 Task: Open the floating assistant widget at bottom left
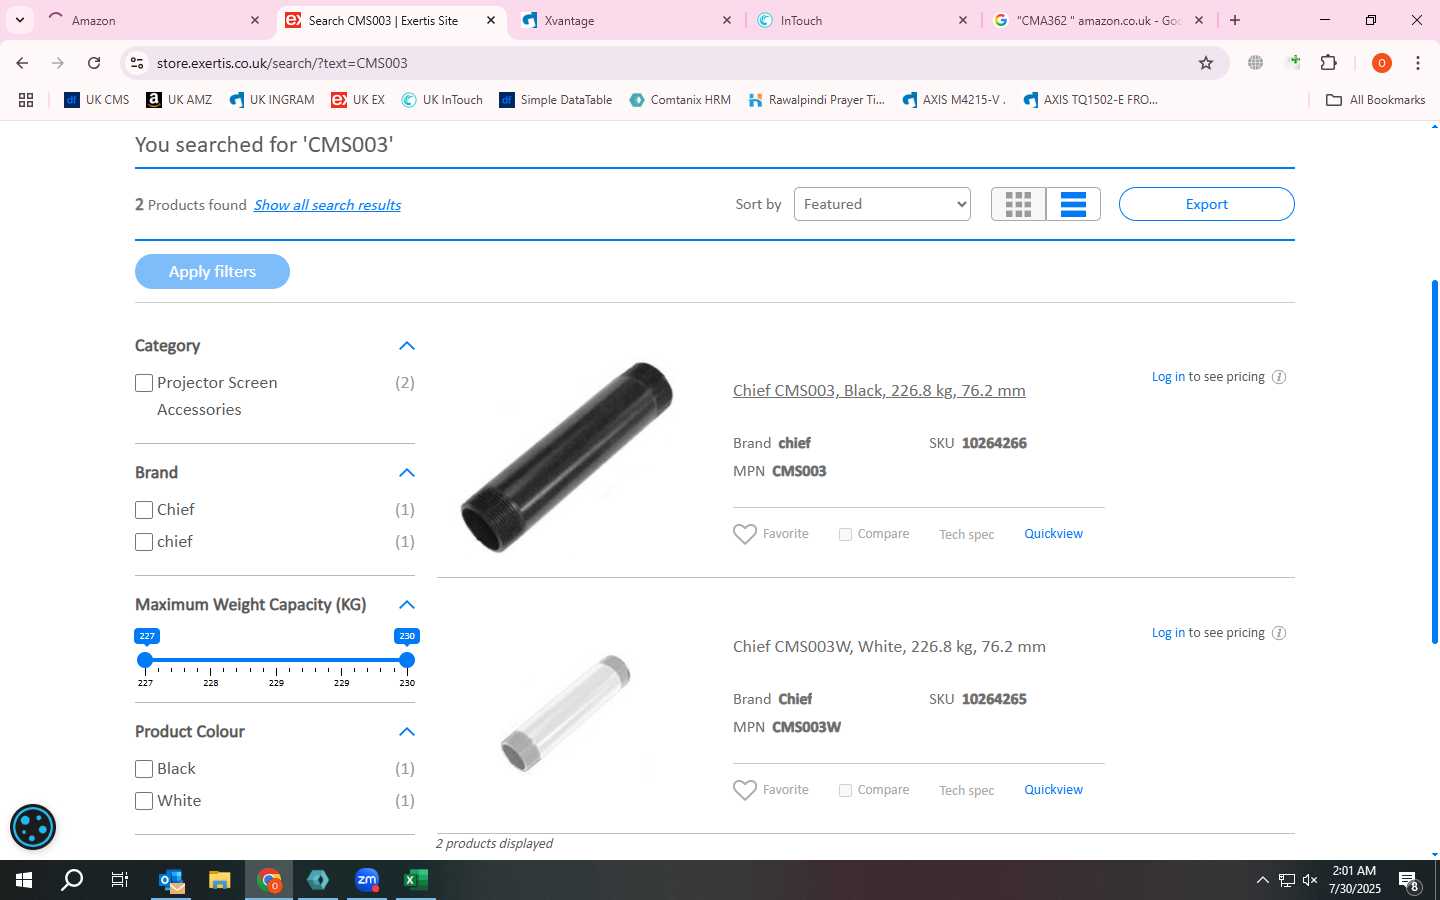coord(33,827)
